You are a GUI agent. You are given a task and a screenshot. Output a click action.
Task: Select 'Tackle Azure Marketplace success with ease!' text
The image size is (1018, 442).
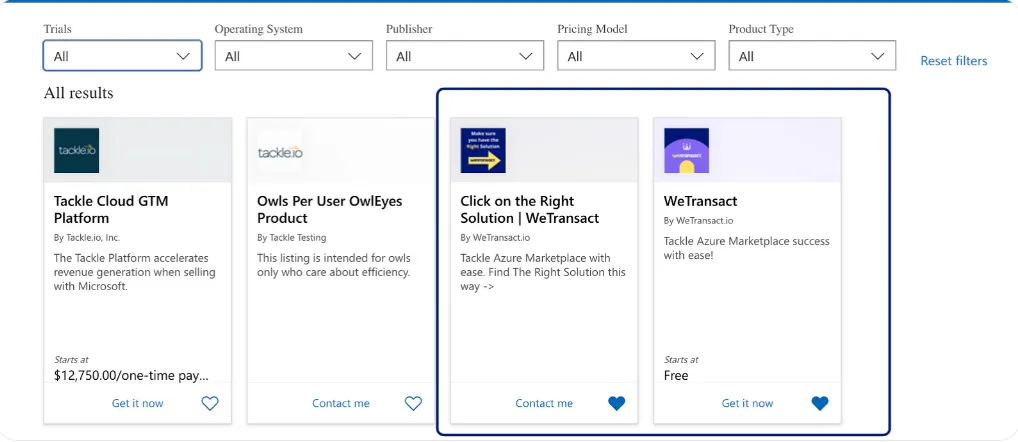point(747,248)
